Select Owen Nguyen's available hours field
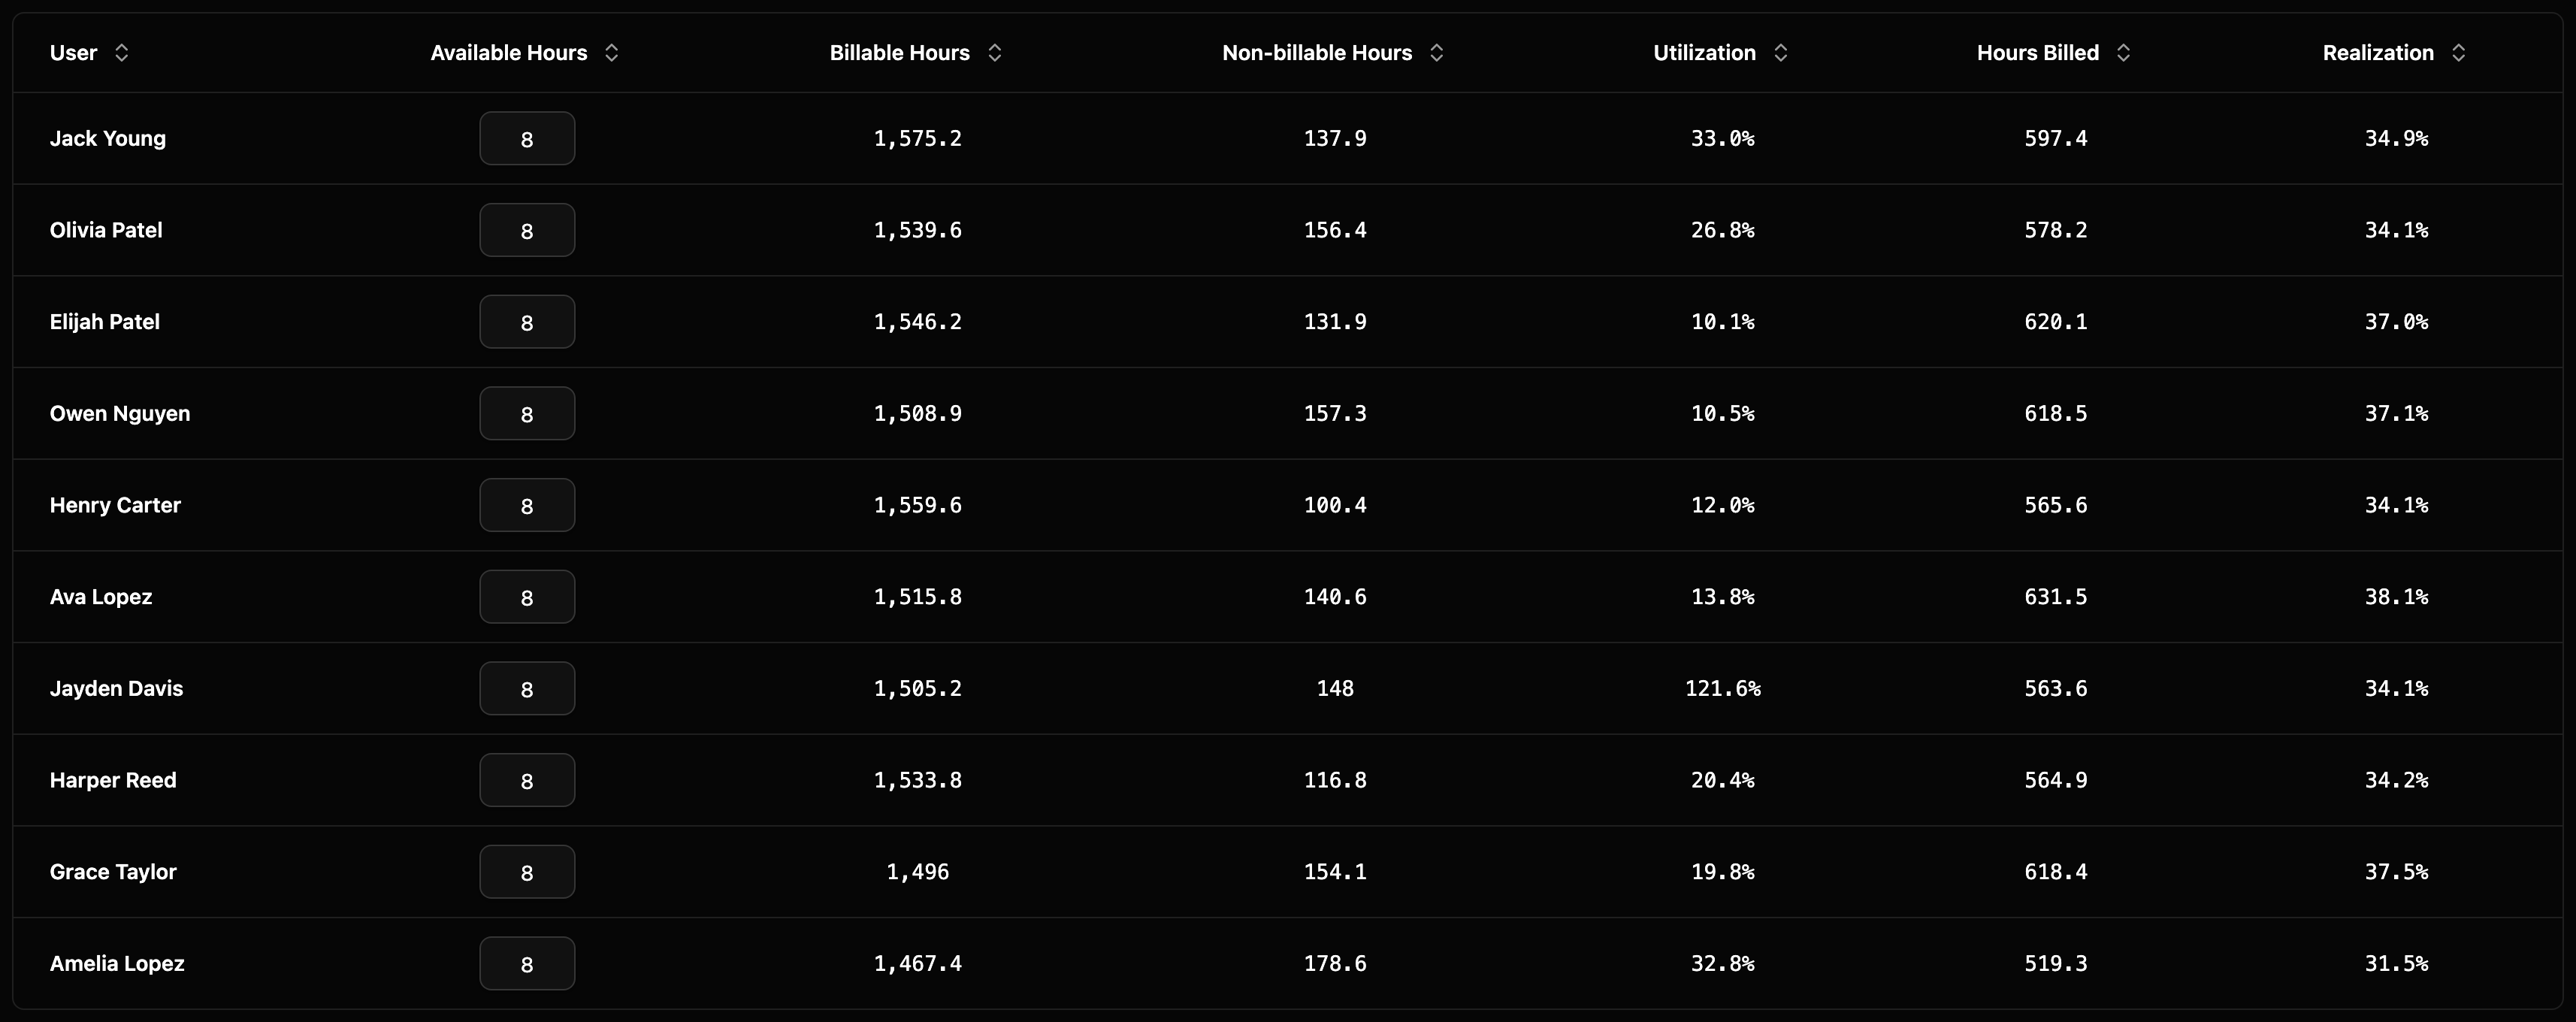Image resolution: width=2576 pixels, height=1022 pixels. (x=527, y=414)
